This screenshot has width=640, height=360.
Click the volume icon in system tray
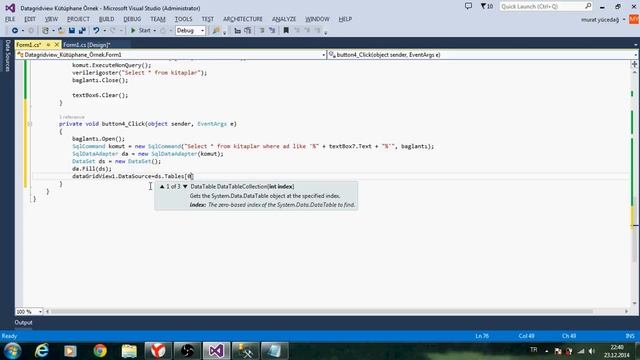coord(592,351)
